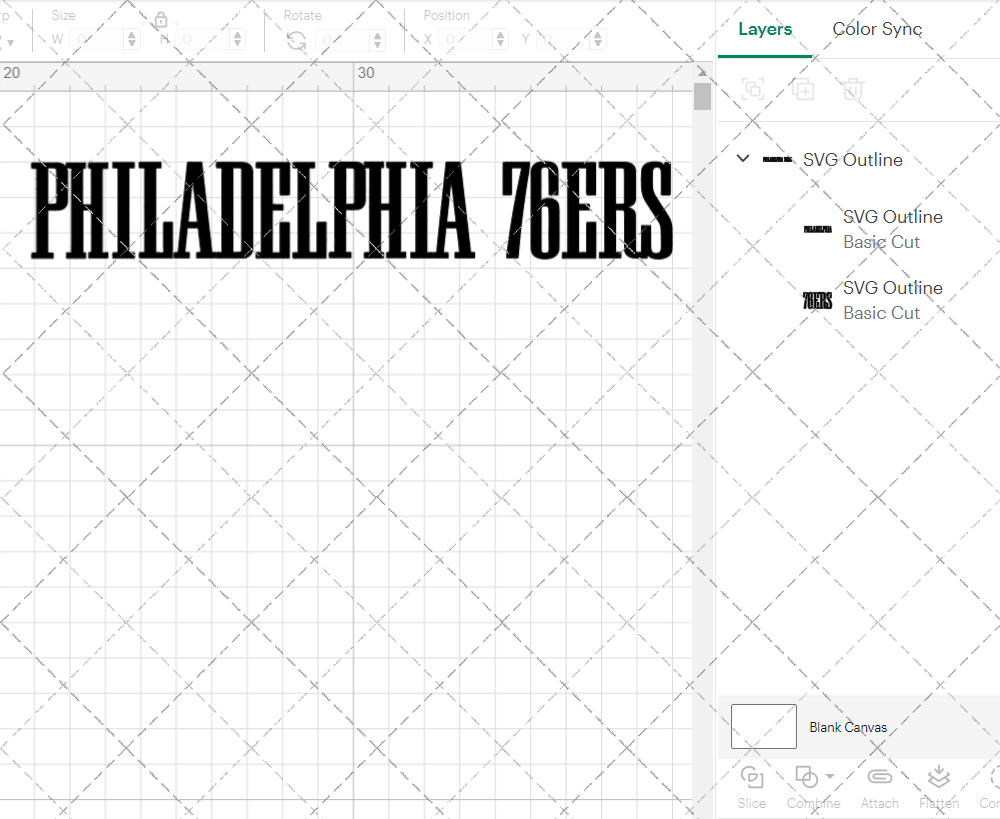Open the Color Sync tab
The height and width of the screenshot is (819, 1000).
click(877, 29)
